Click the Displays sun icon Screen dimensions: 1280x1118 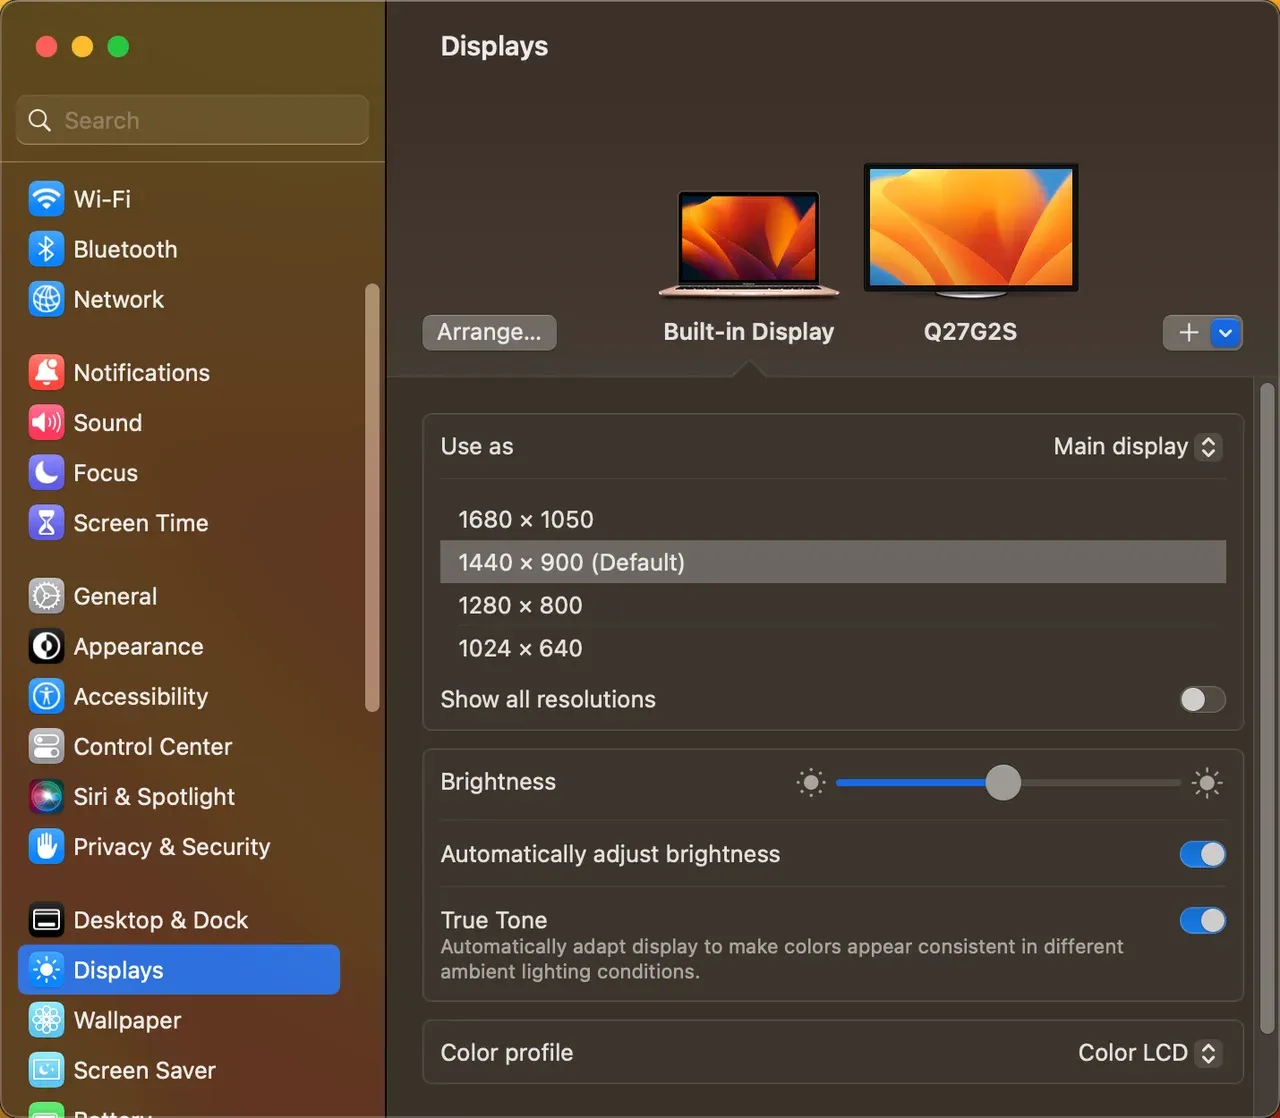46,970
